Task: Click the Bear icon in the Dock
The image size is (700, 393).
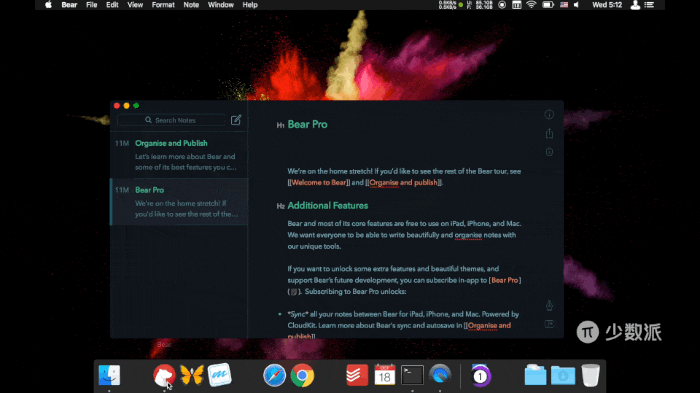Action: (164, 375)
